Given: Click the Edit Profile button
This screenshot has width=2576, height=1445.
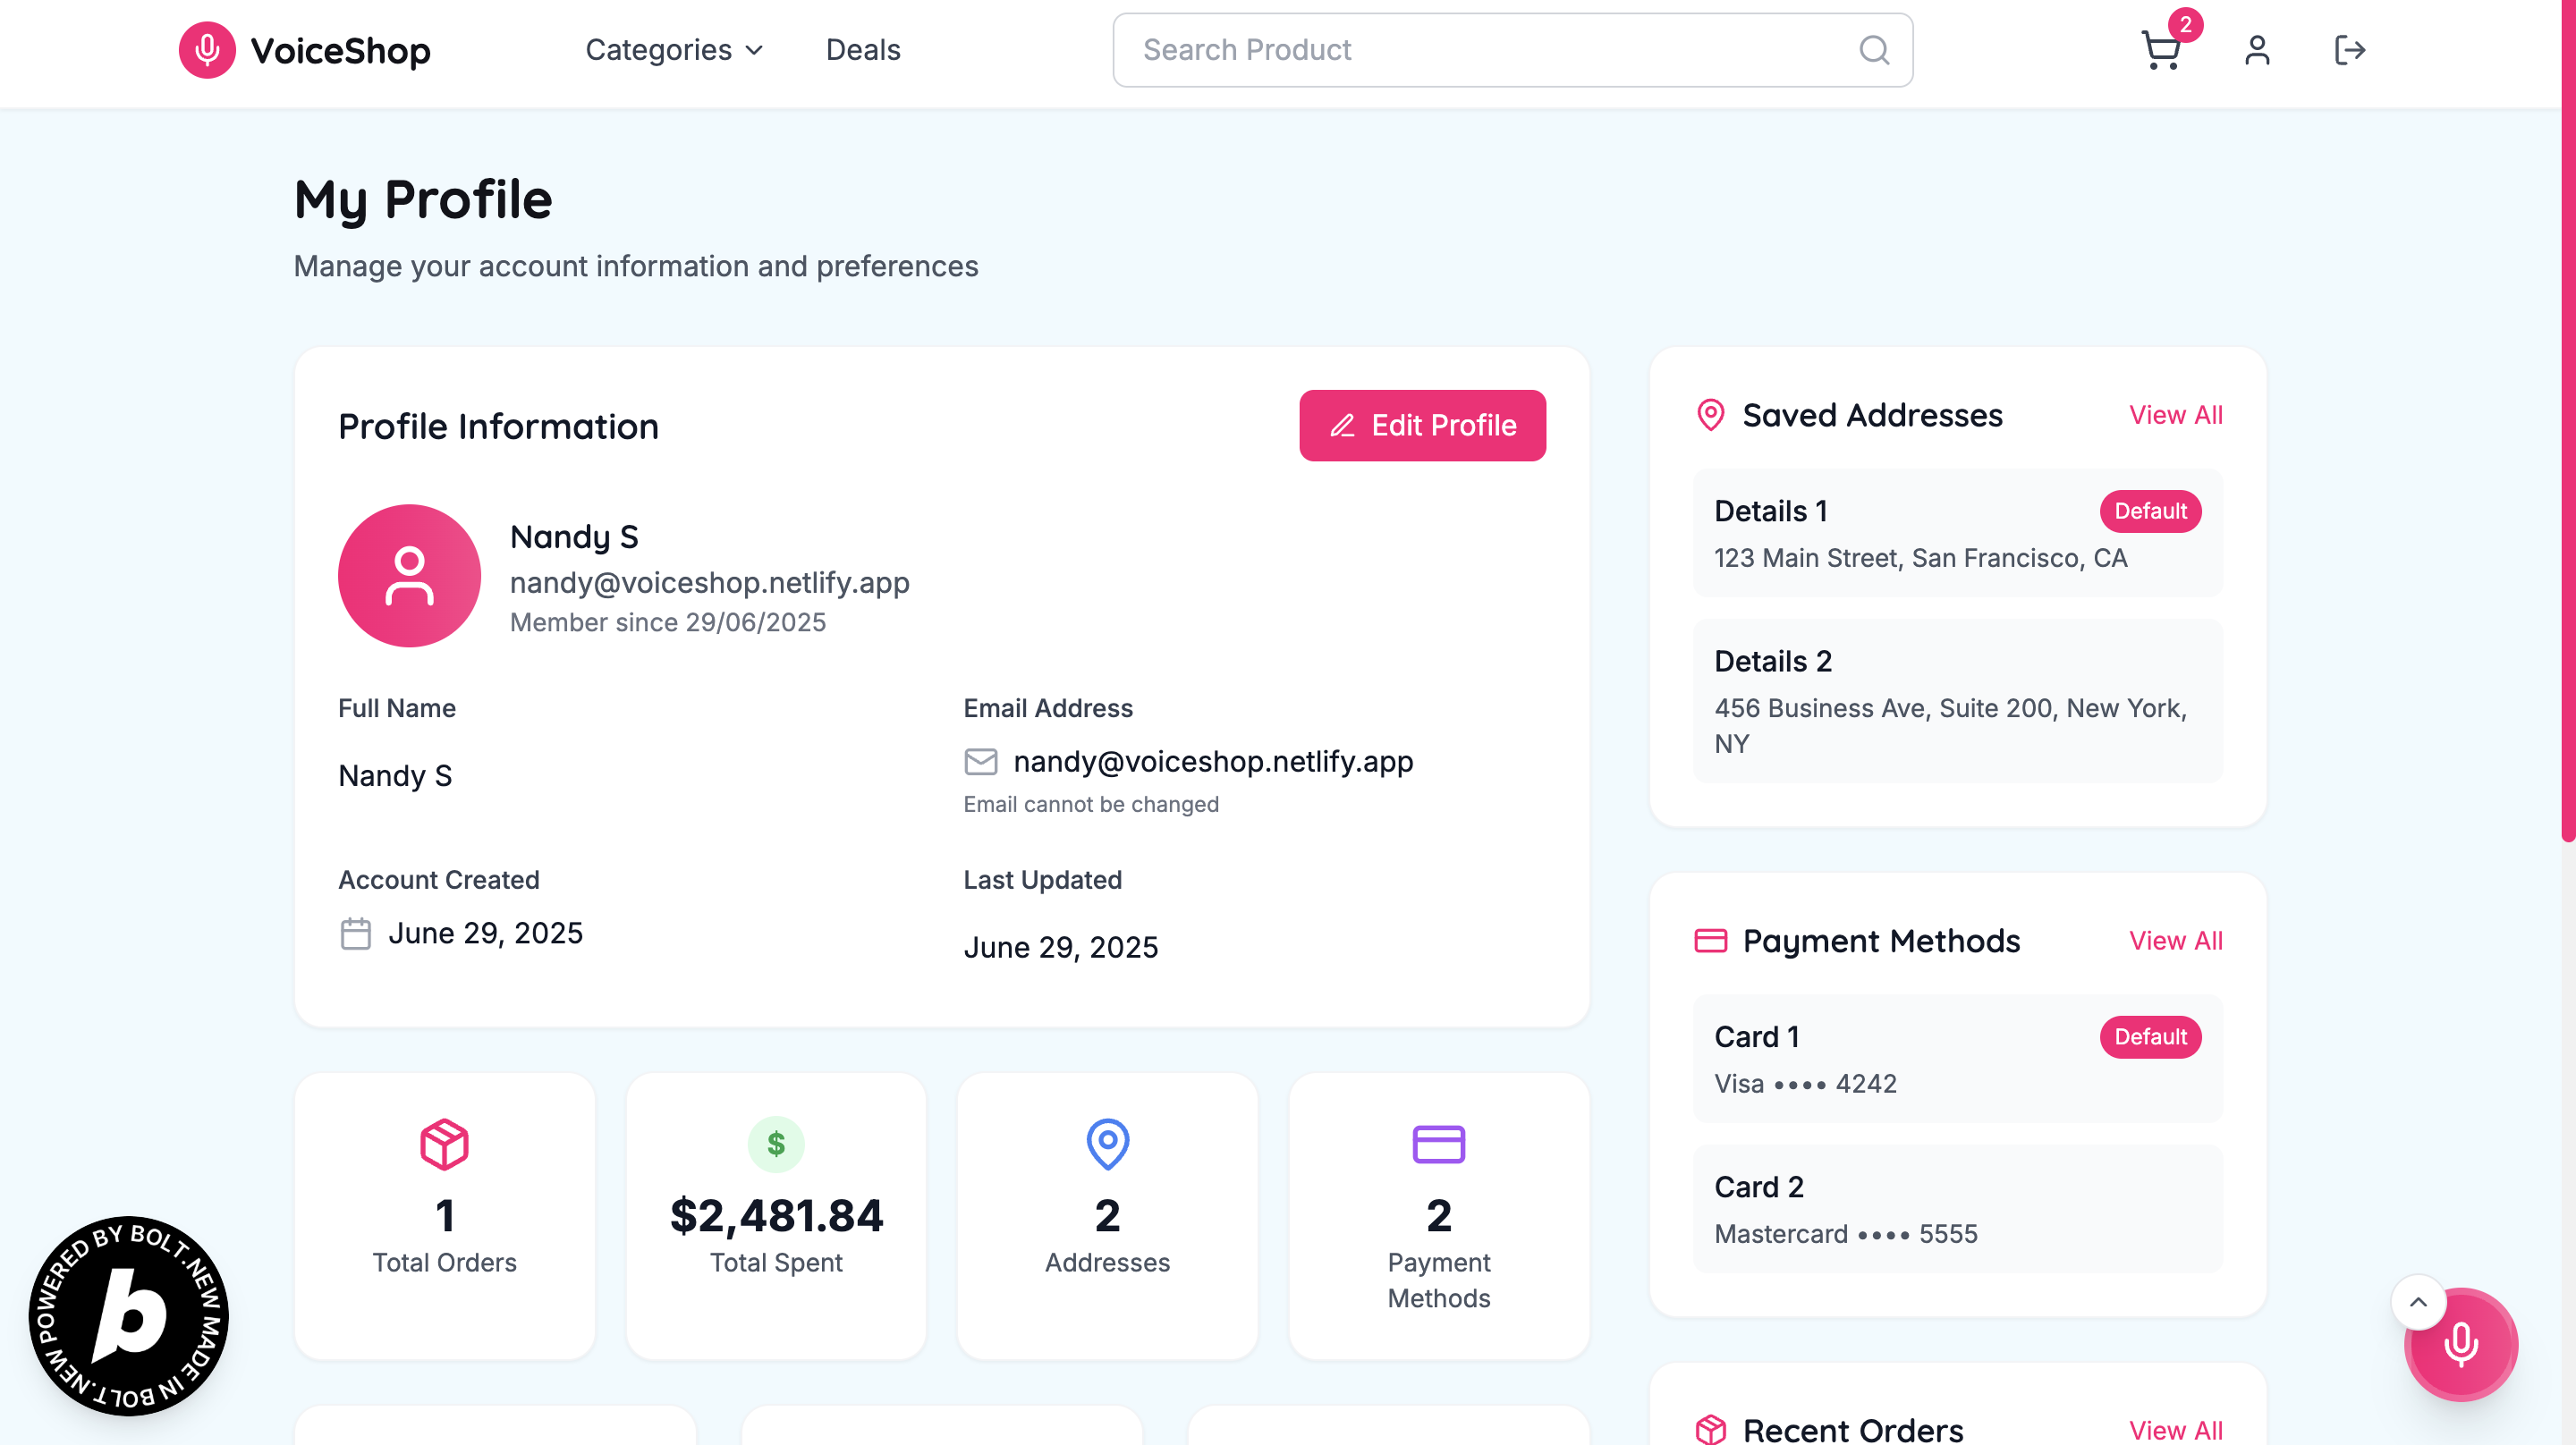Looking at the screenshot, I should 1422,425.
